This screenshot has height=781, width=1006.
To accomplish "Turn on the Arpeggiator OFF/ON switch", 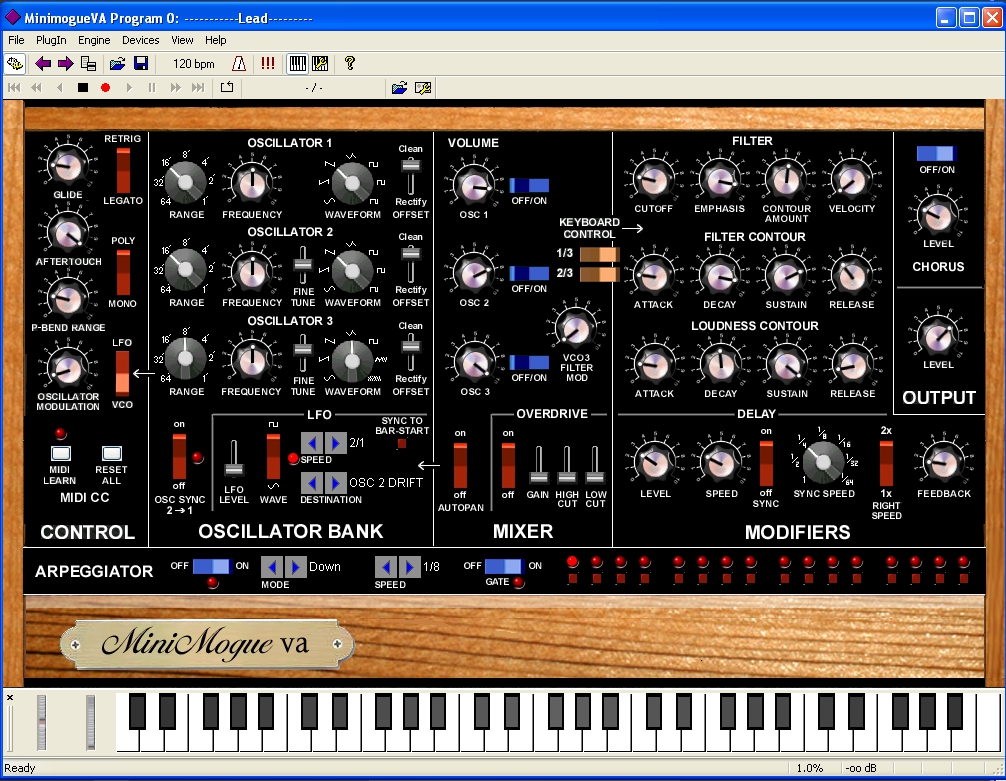I will (x=210, y=566).
